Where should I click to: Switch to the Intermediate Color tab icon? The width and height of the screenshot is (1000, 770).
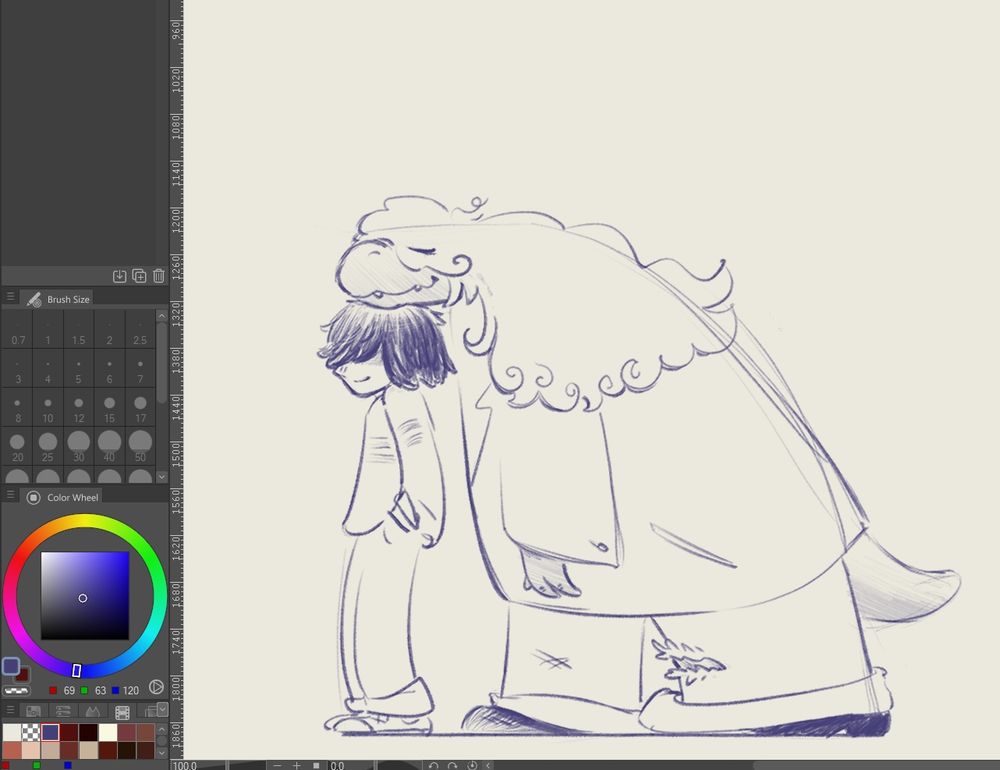[92, 711]
